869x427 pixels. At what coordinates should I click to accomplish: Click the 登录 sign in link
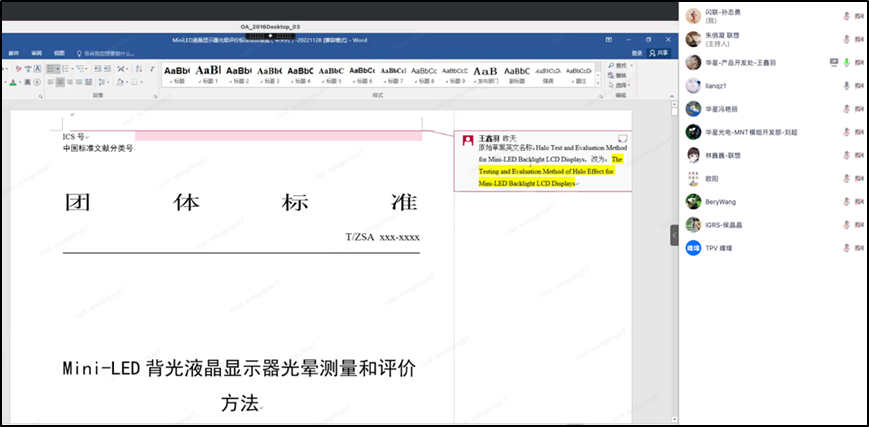tap(637, 53)
